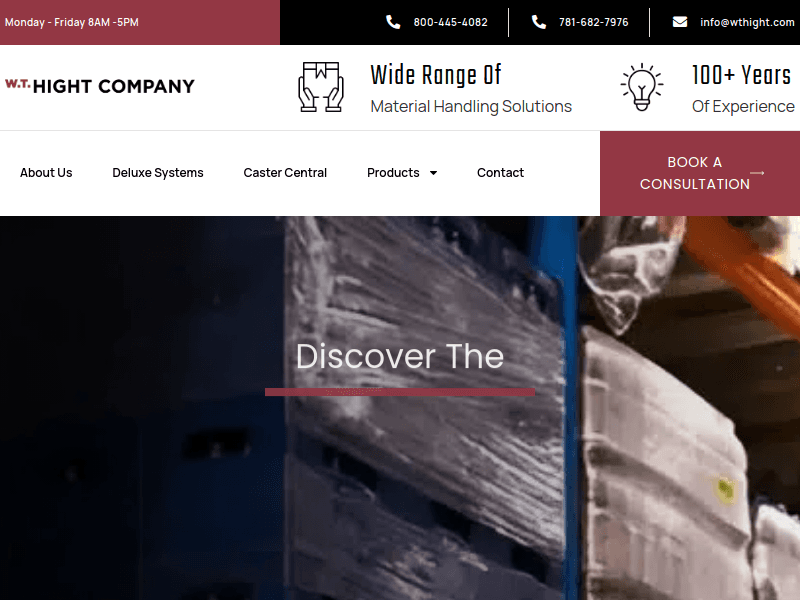Email info@wthight.com
The image size is (800, 600).
pyautogui.click(x=747, y=22)
